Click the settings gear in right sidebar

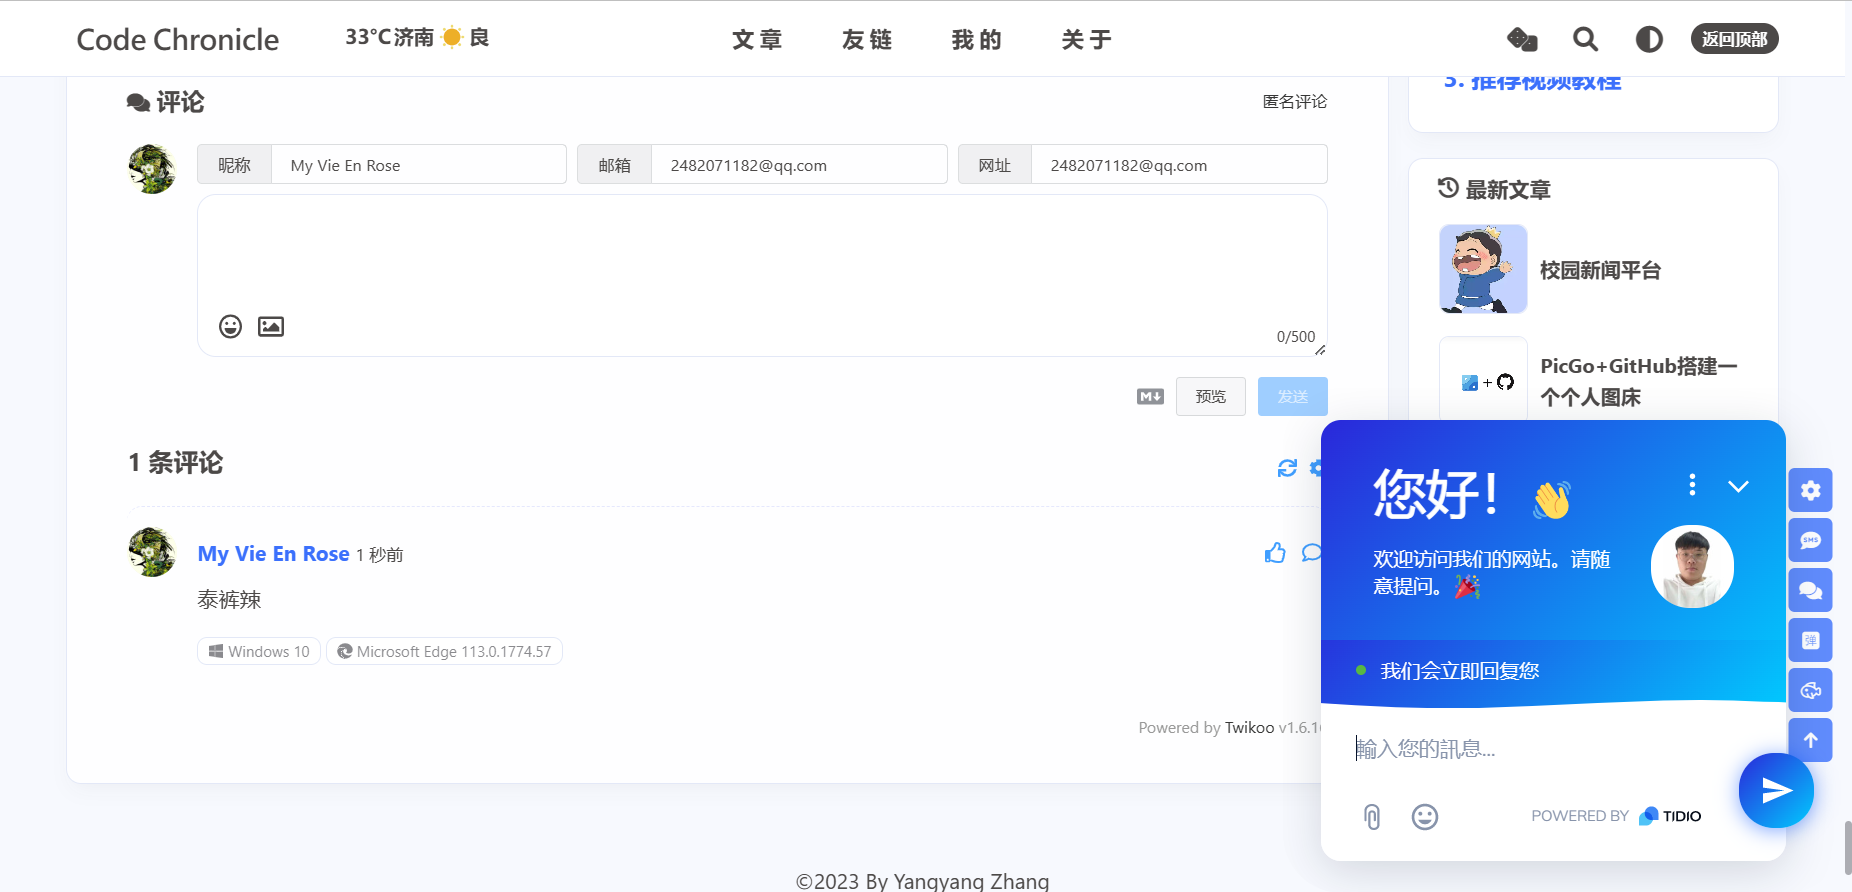[x=1811, y=490]
